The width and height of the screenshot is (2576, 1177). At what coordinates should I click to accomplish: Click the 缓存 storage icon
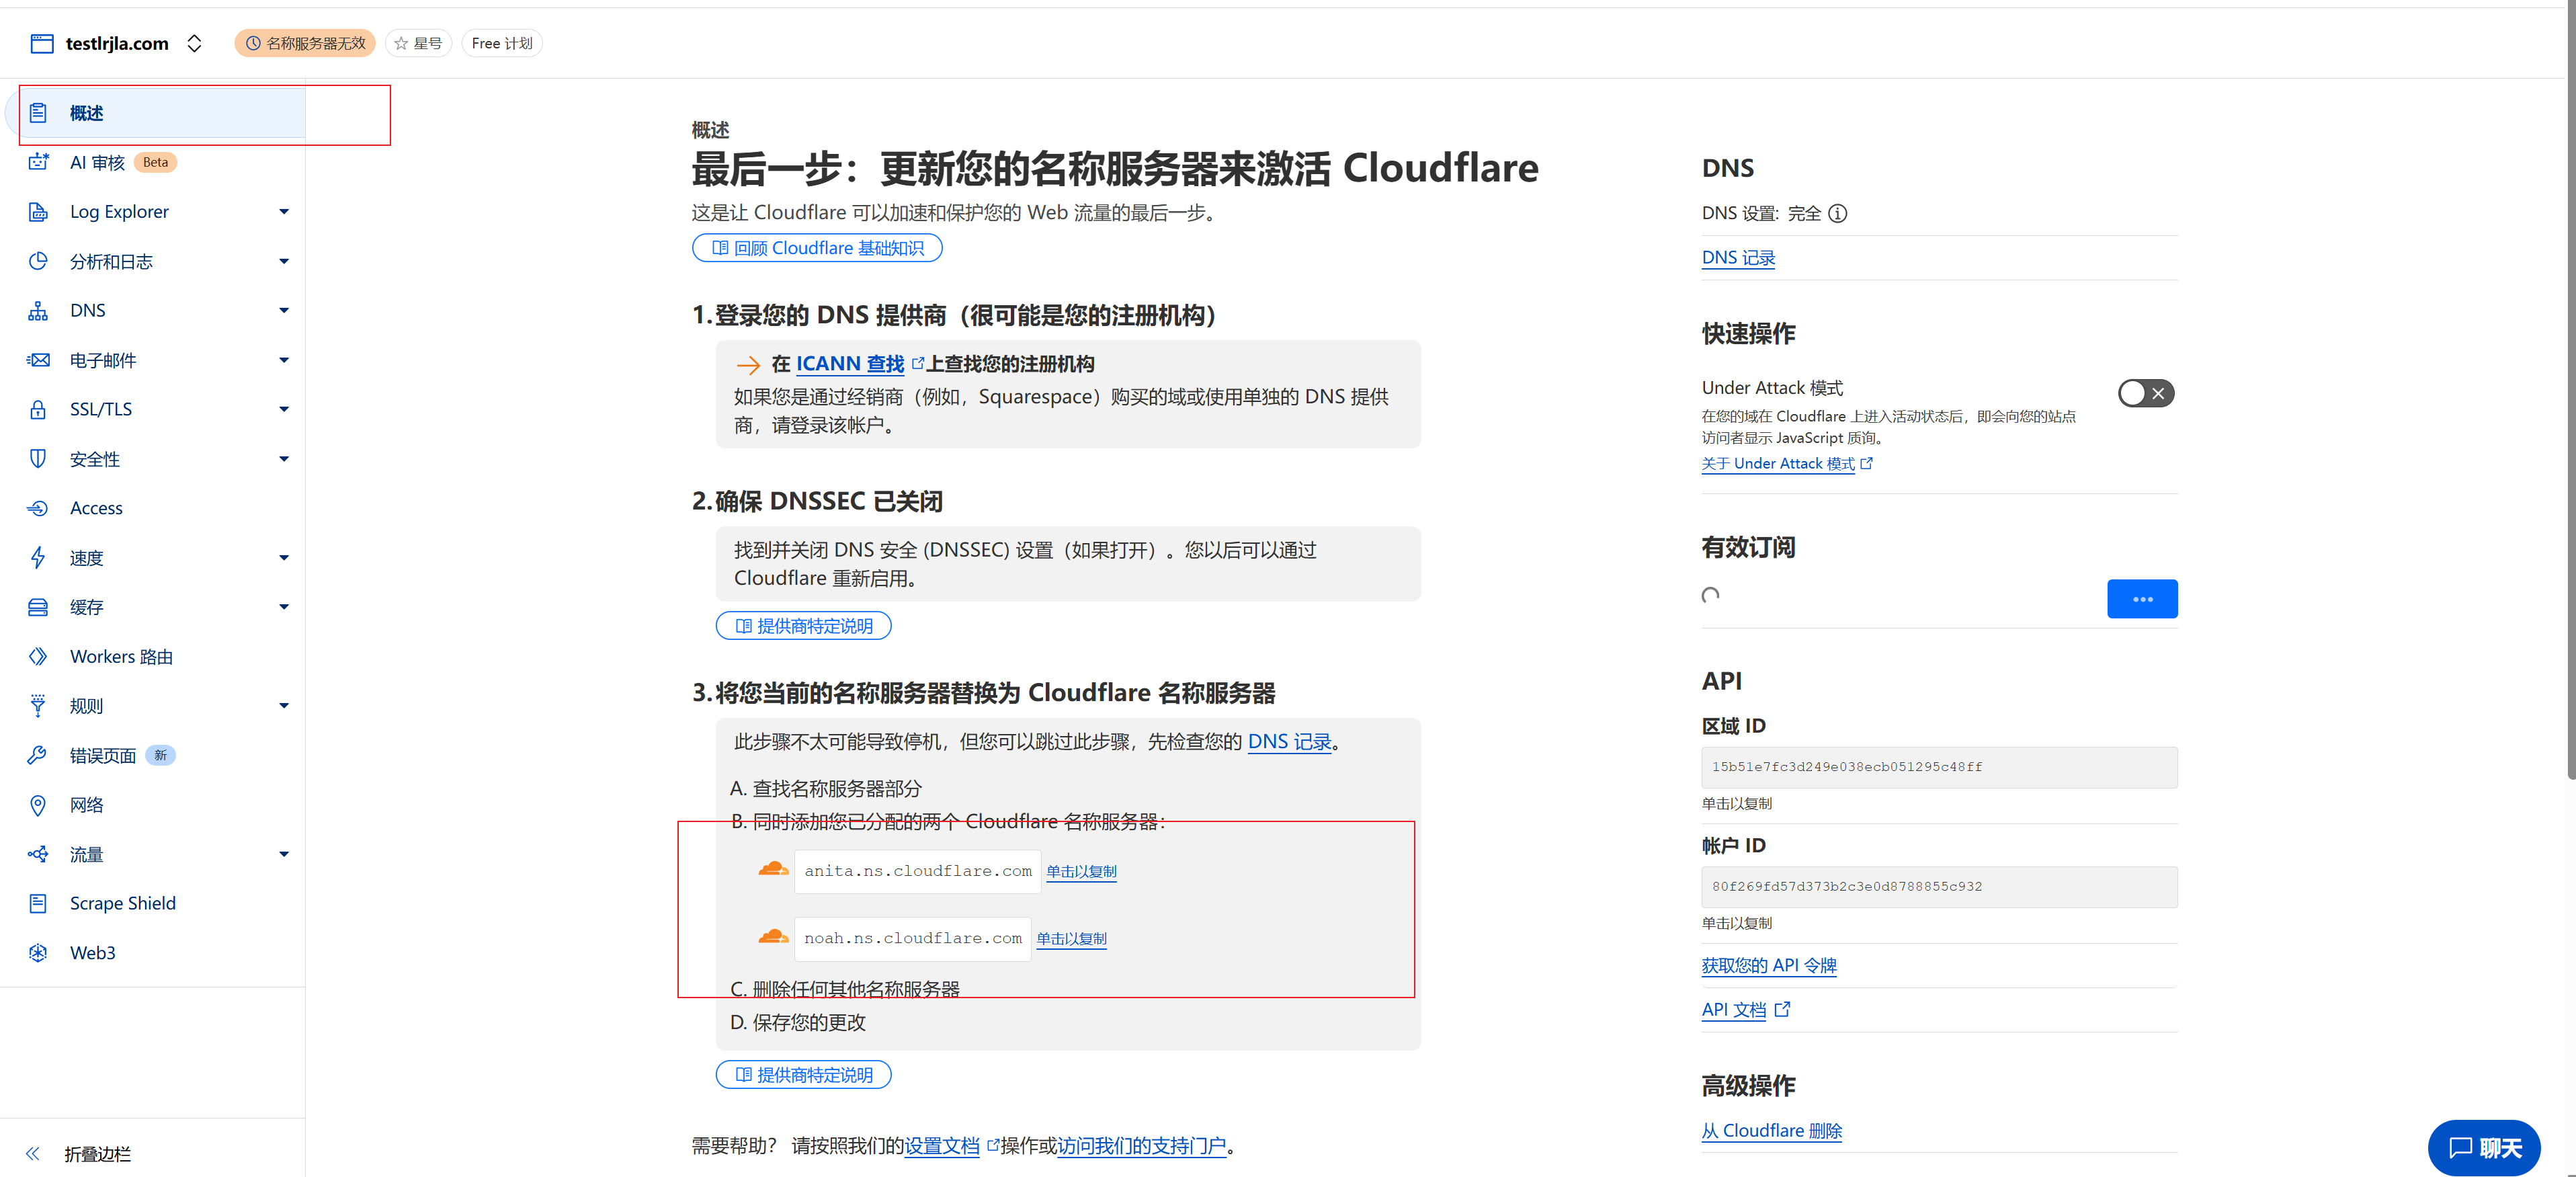point(38,607)
